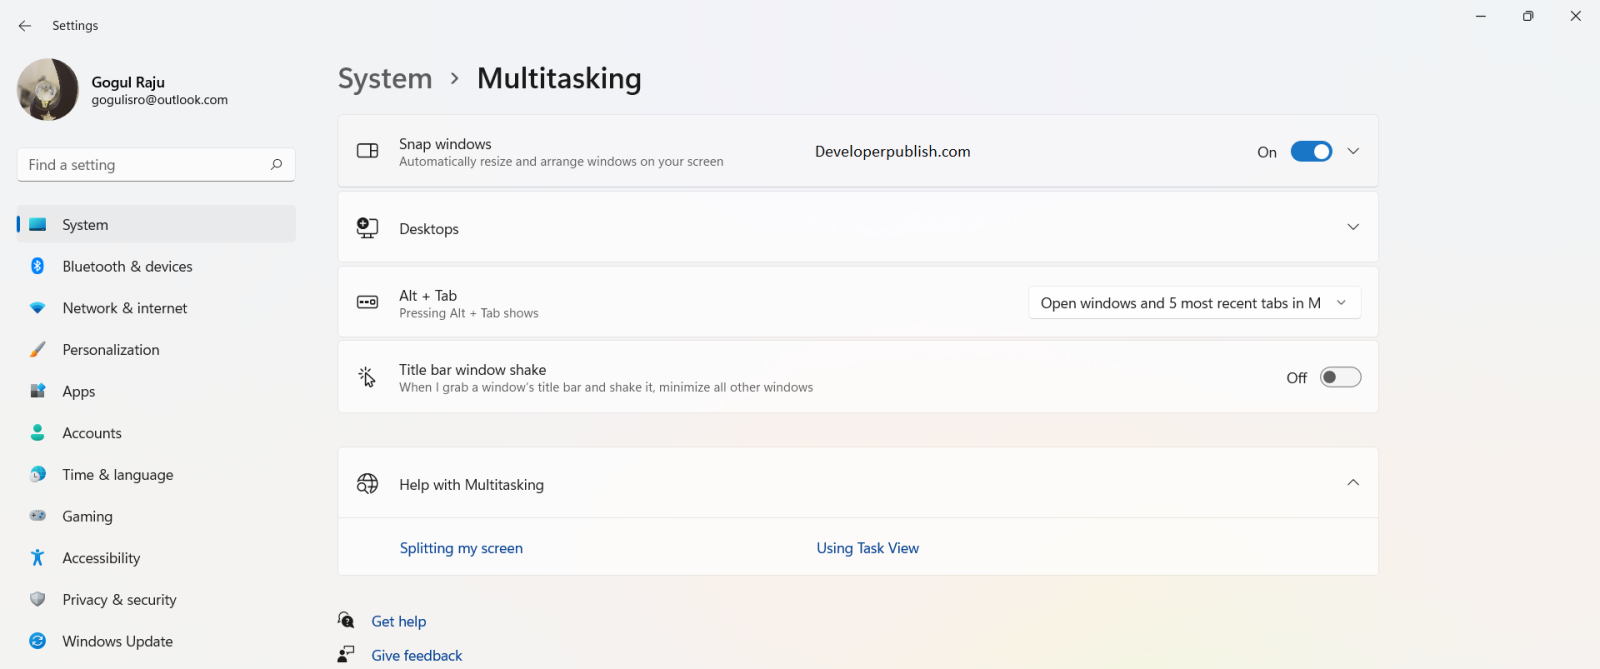
Task: Click the Windows Update sync icon
Action: tap(38, 641)
